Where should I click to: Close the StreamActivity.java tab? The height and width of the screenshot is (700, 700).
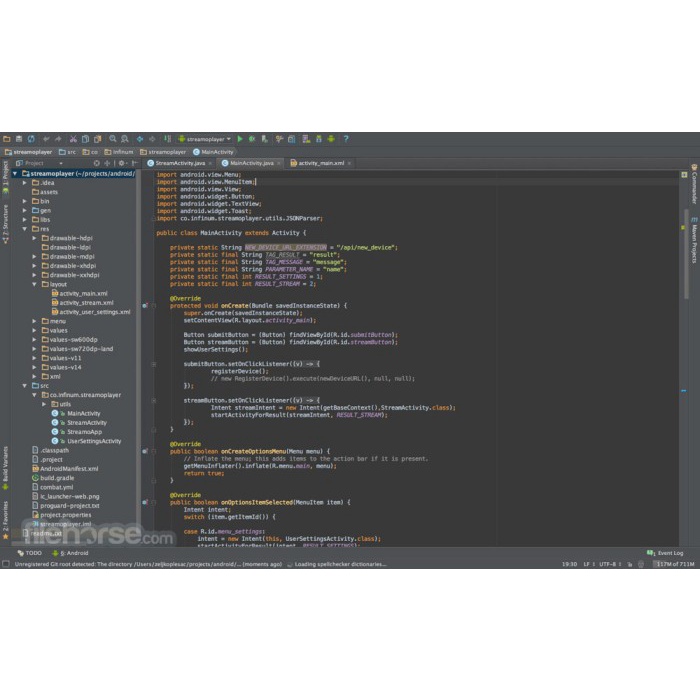pos(210,163)
